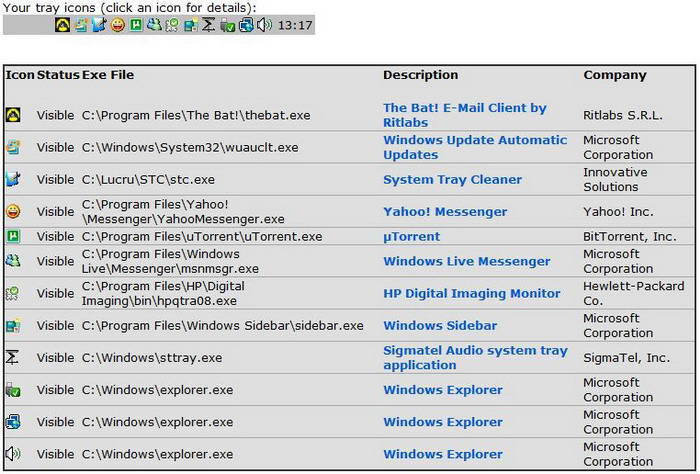Click Microsoft Corporation in the sidebar.exe row

[618, 326]
